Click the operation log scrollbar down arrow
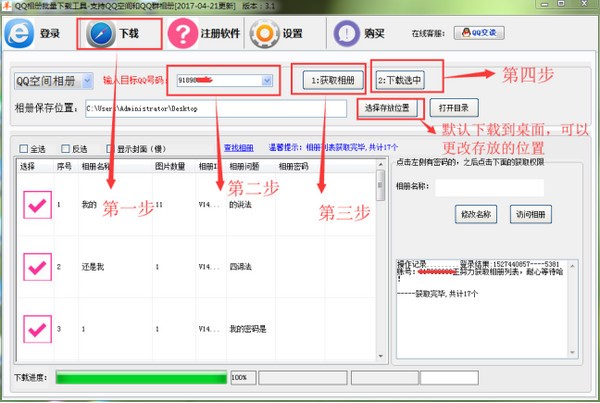The height and width of the screenshot is (403, 600). click(x=572, y=352)
